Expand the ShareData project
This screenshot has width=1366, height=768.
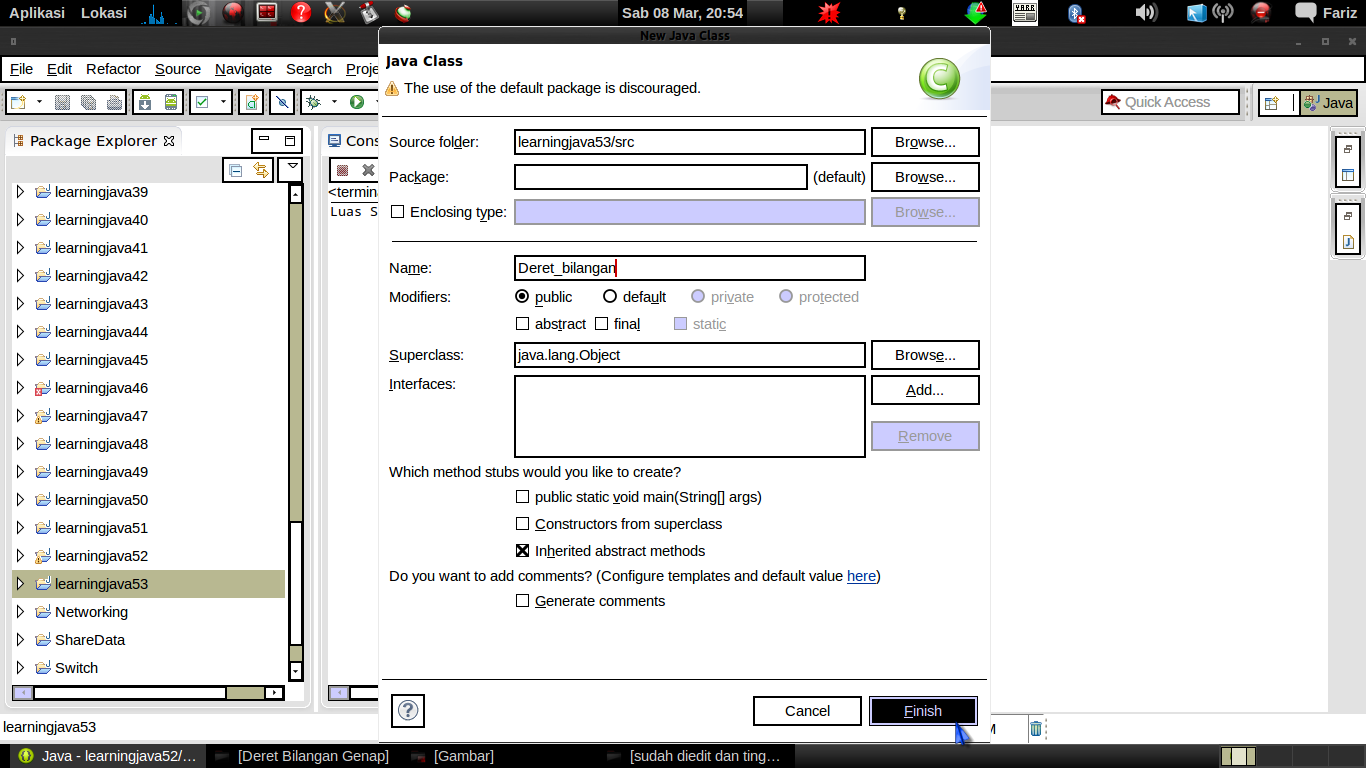pyautogui.click(x=20, y=640)
